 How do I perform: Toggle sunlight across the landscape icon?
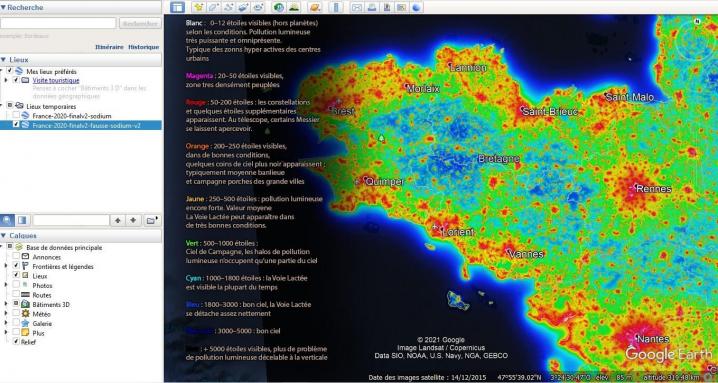click(x=294, y=7)
